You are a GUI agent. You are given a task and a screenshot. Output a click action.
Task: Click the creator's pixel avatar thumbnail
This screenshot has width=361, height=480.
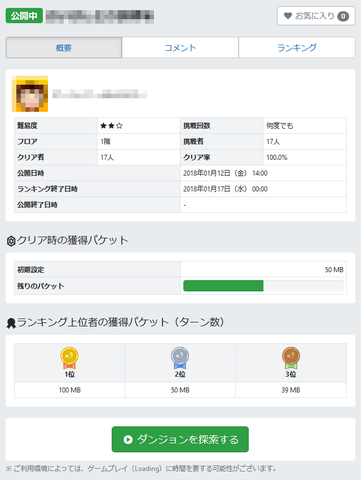click(x=30, y=94)
